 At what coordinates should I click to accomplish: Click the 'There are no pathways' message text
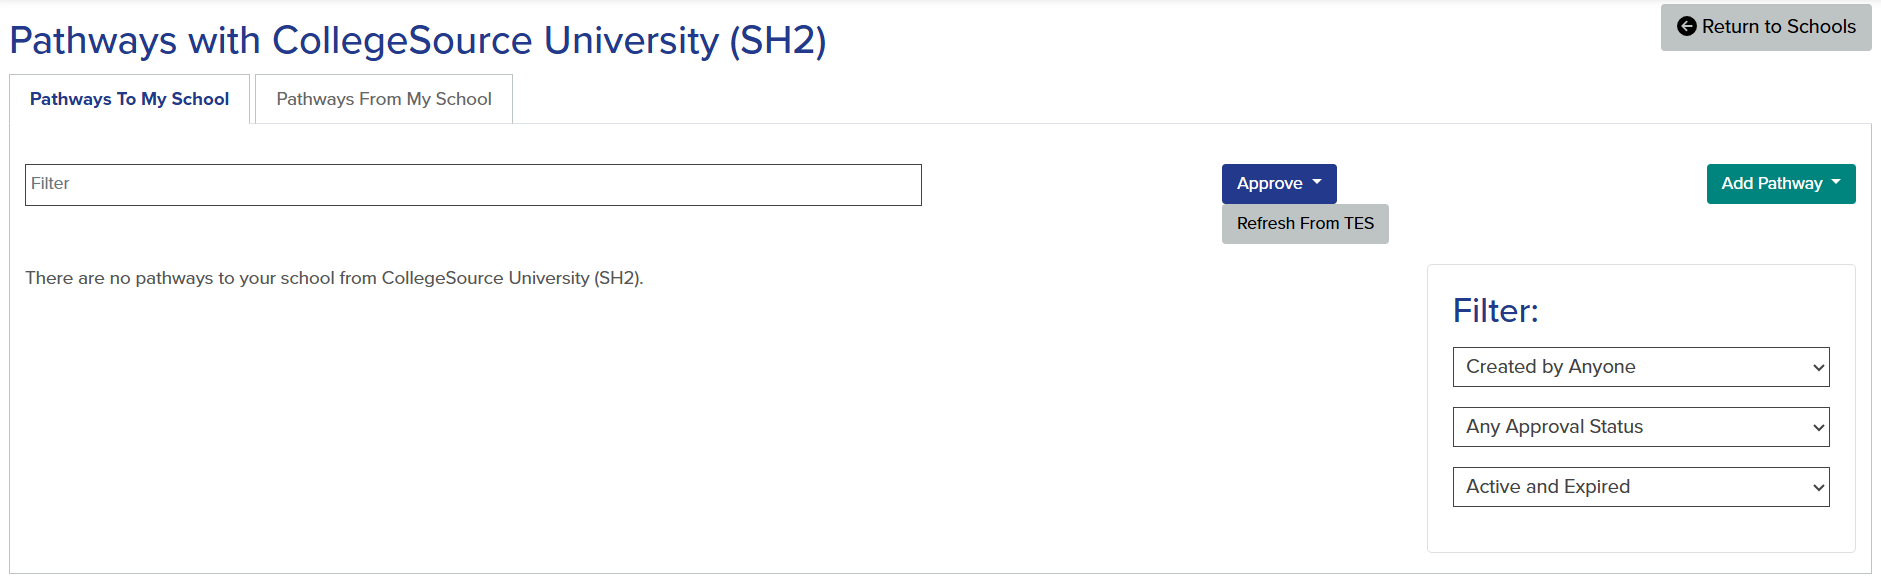click(334, 278)
